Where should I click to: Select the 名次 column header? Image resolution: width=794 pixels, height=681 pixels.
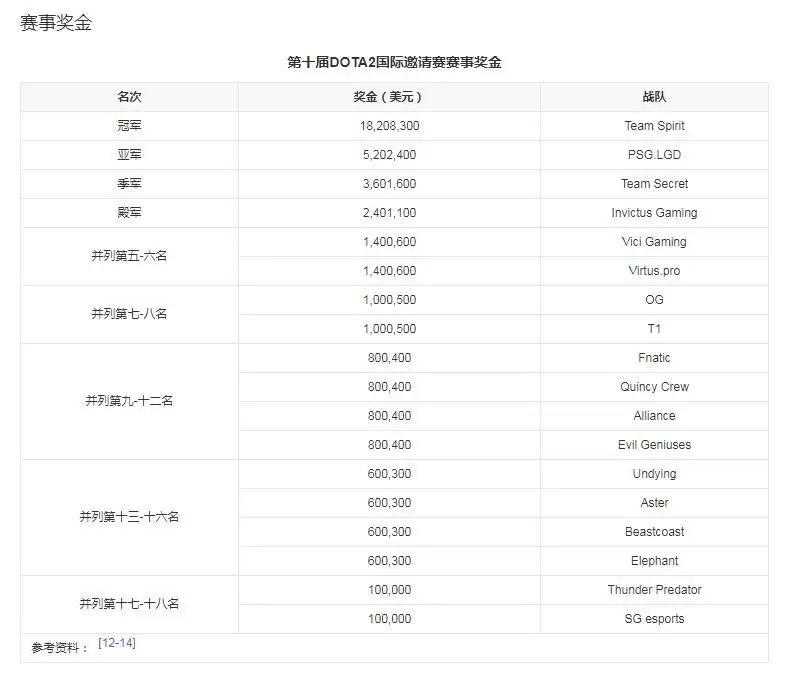pos(129,97)
